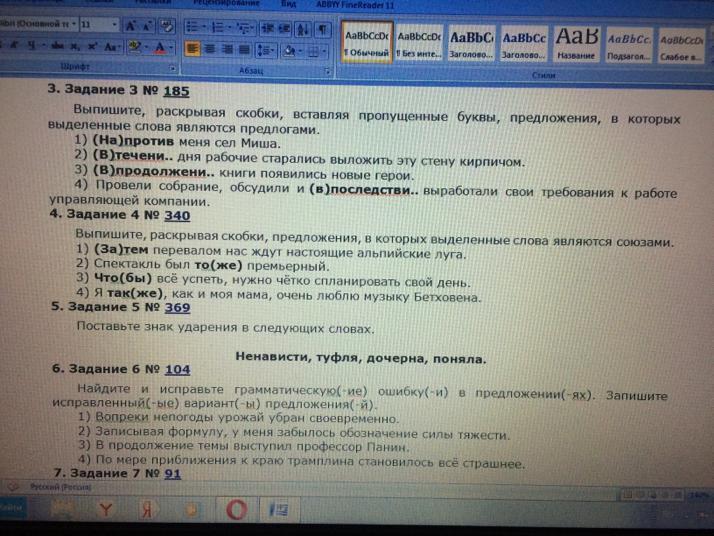Click the Shrink Font (small A) icon
The image size is (714, 536).
pos(148,26)
